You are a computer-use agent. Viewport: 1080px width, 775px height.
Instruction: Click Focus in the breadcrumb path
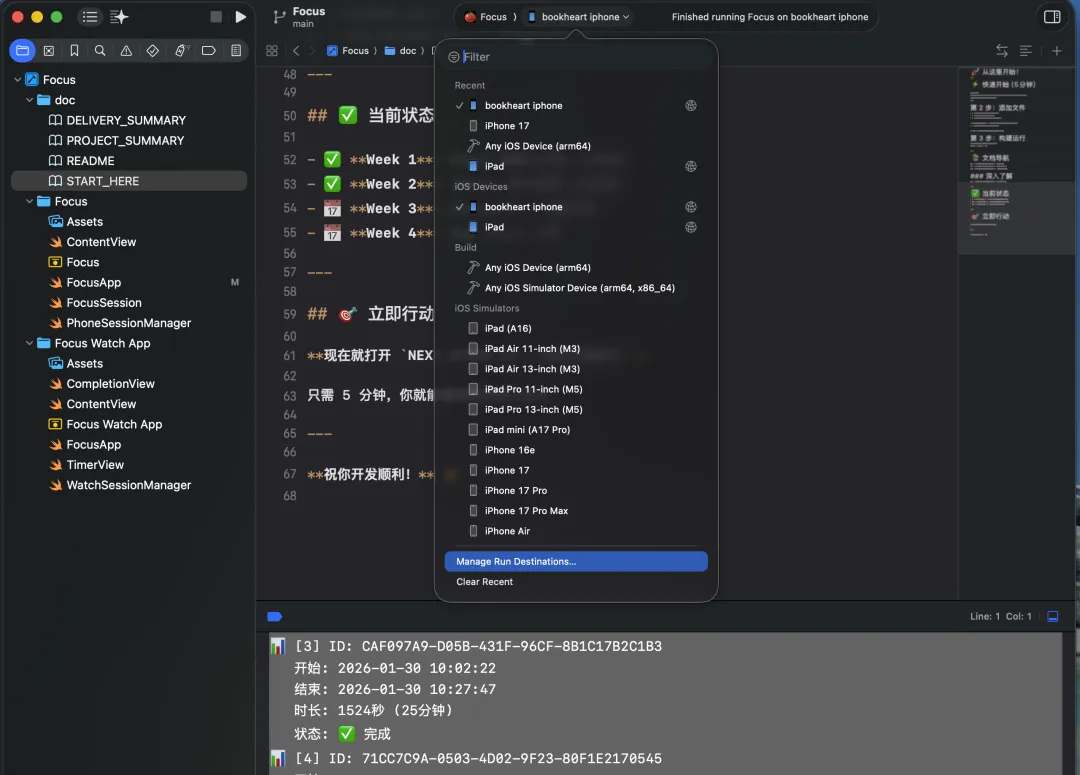(348, 50)
